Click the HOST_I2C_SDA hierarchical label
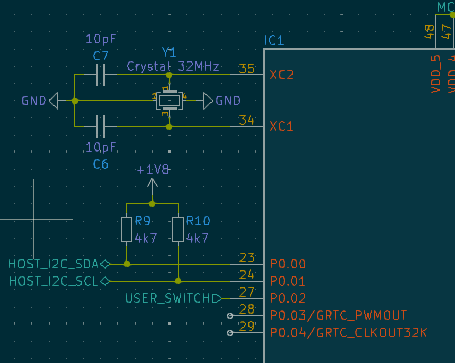The image size is (455, 363). 59,264
